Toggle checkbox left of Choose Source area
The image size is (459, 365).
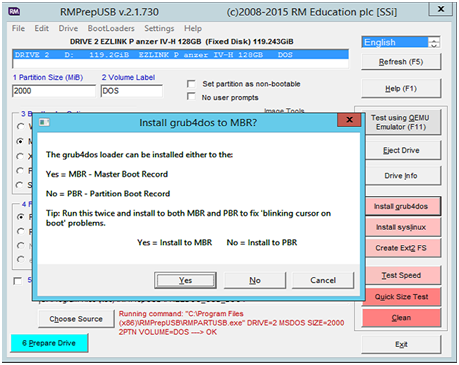pyautogui.click(x=17, y=281)
